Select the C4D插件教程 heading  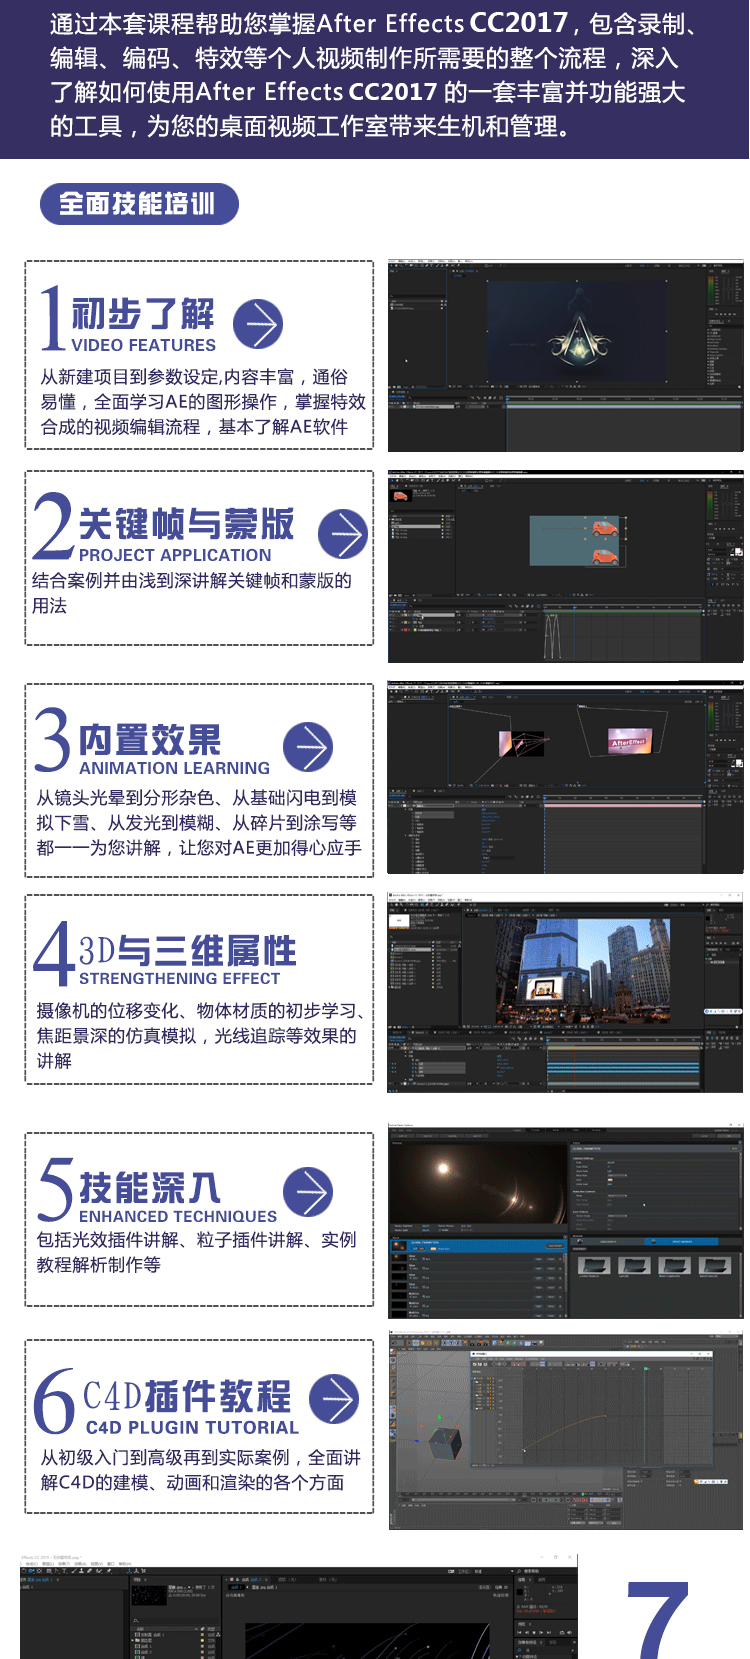coord(187,1395)
